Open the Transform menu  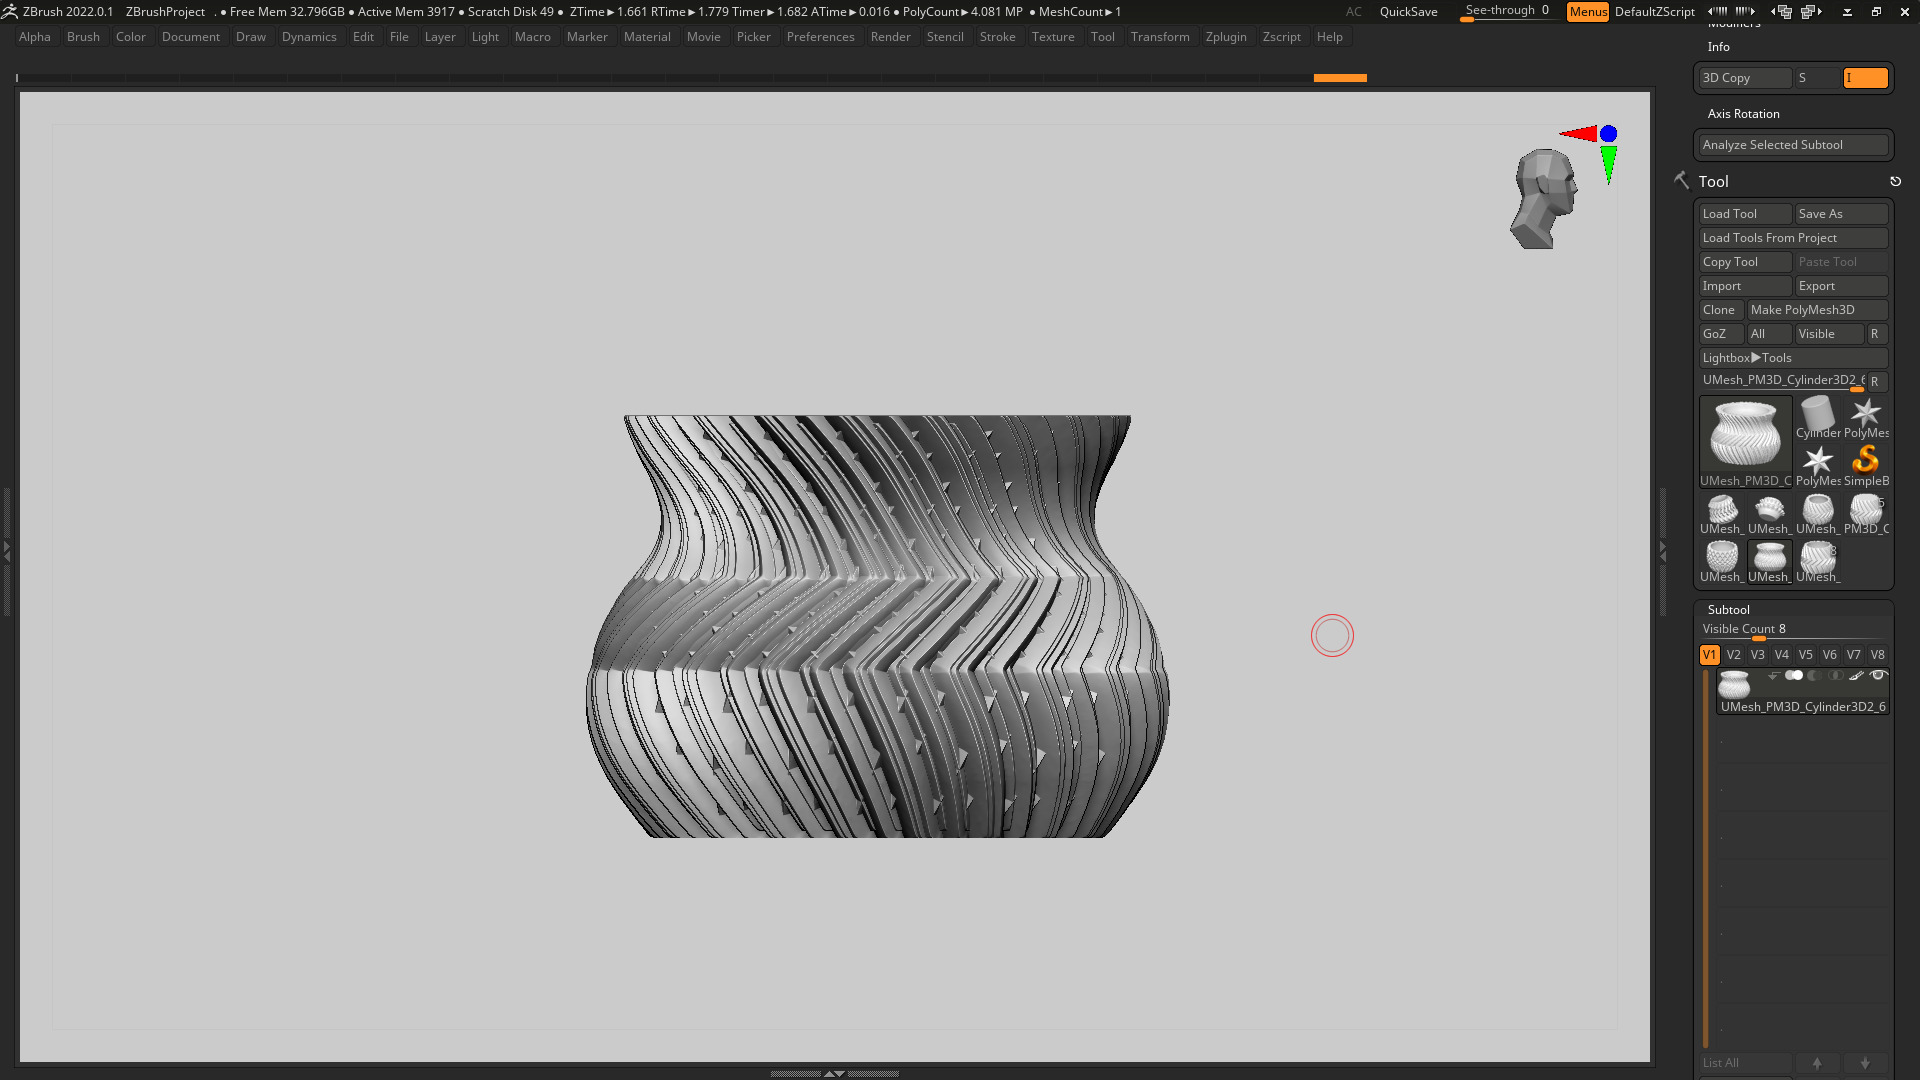point(1160,37)
